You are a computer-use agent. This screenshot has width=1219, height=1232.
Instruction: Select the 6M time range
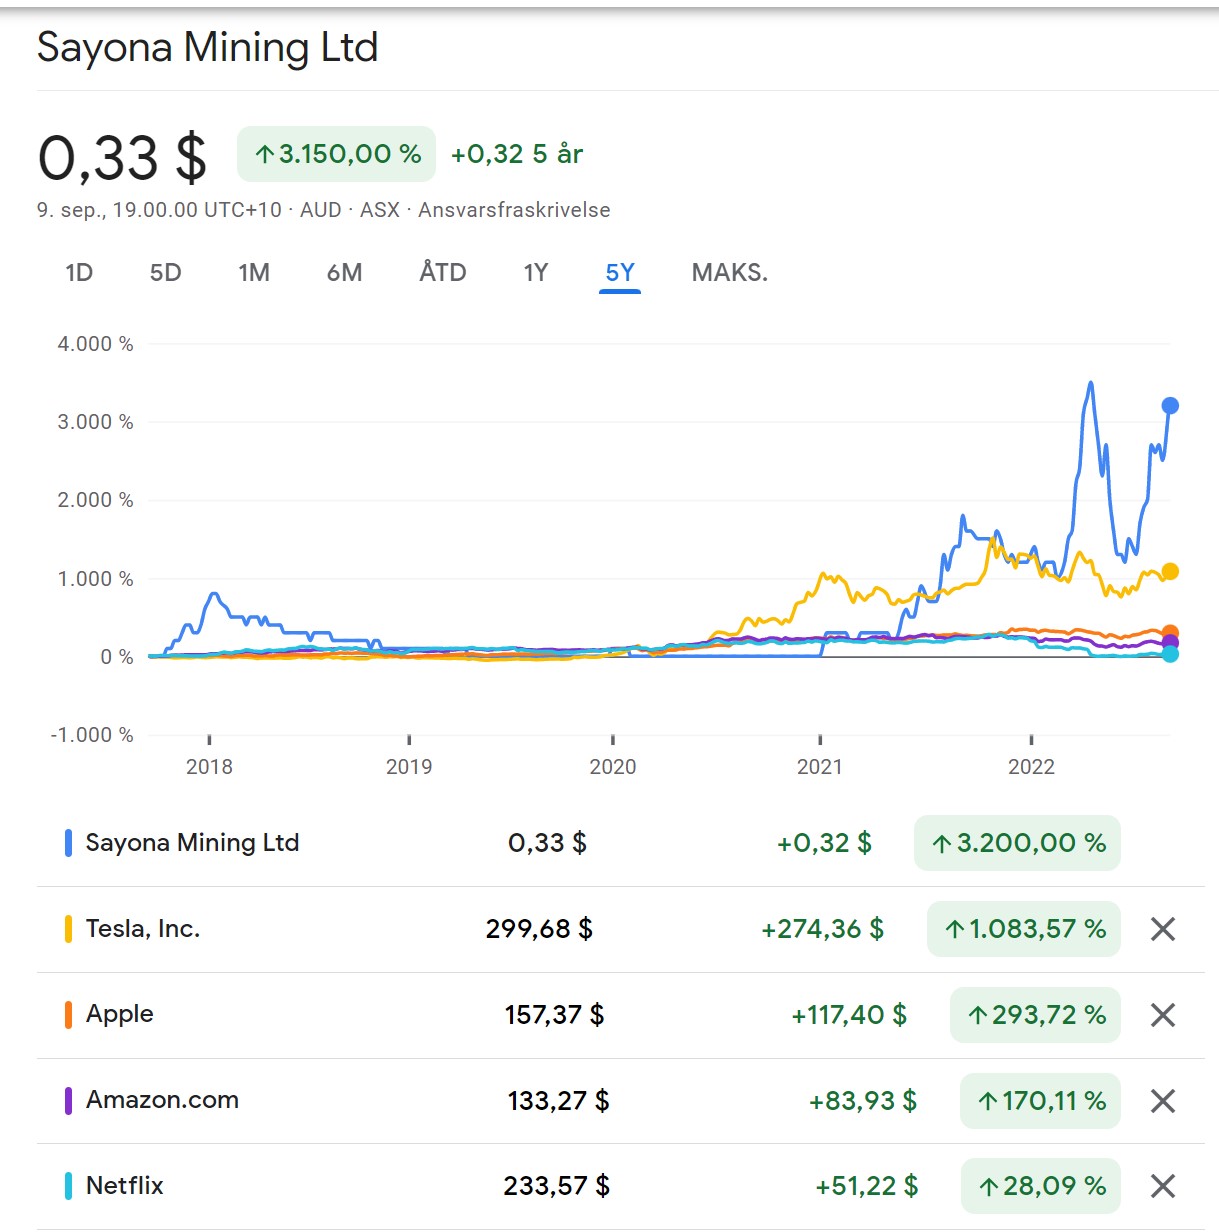(x=344, y=271)
